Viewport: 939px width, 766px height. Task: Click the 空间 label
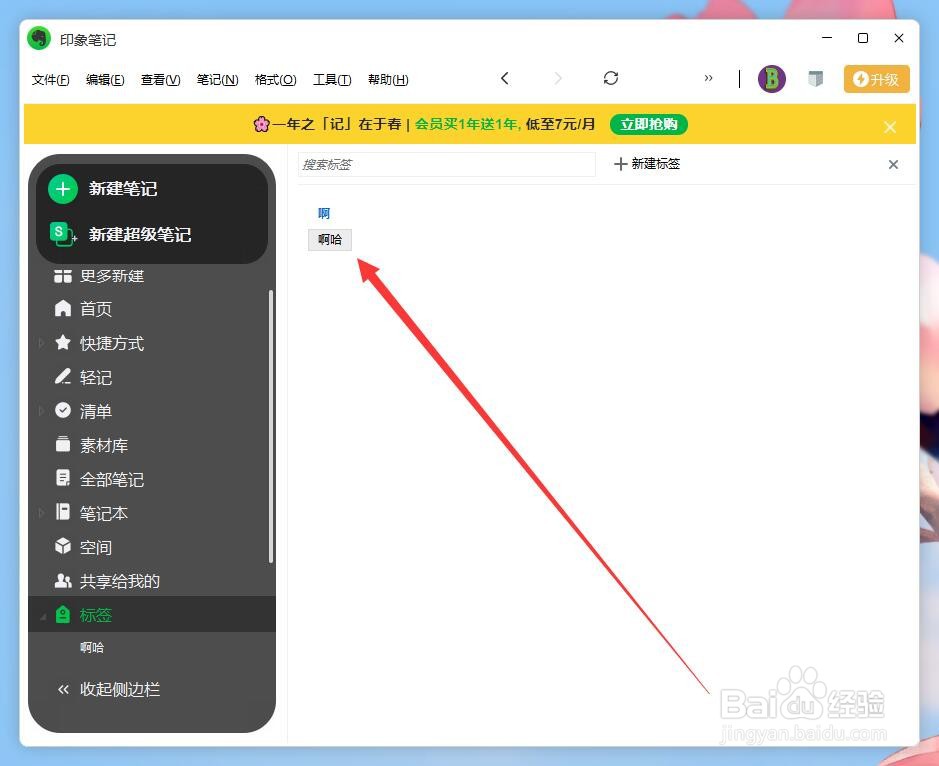point(96,547)
